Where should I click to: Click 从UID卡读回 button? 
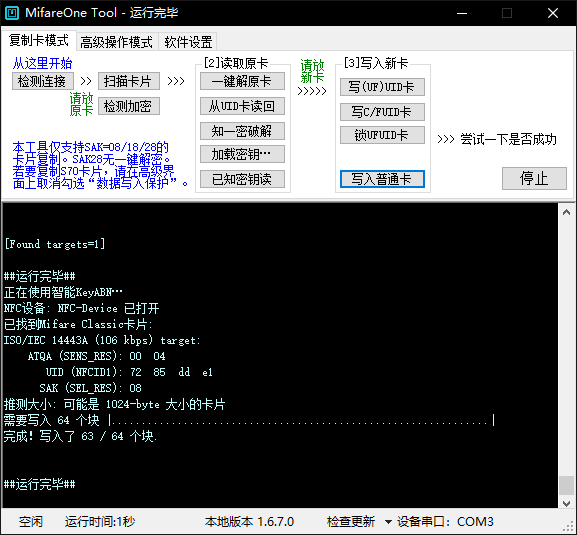click(x=242, y=106)
